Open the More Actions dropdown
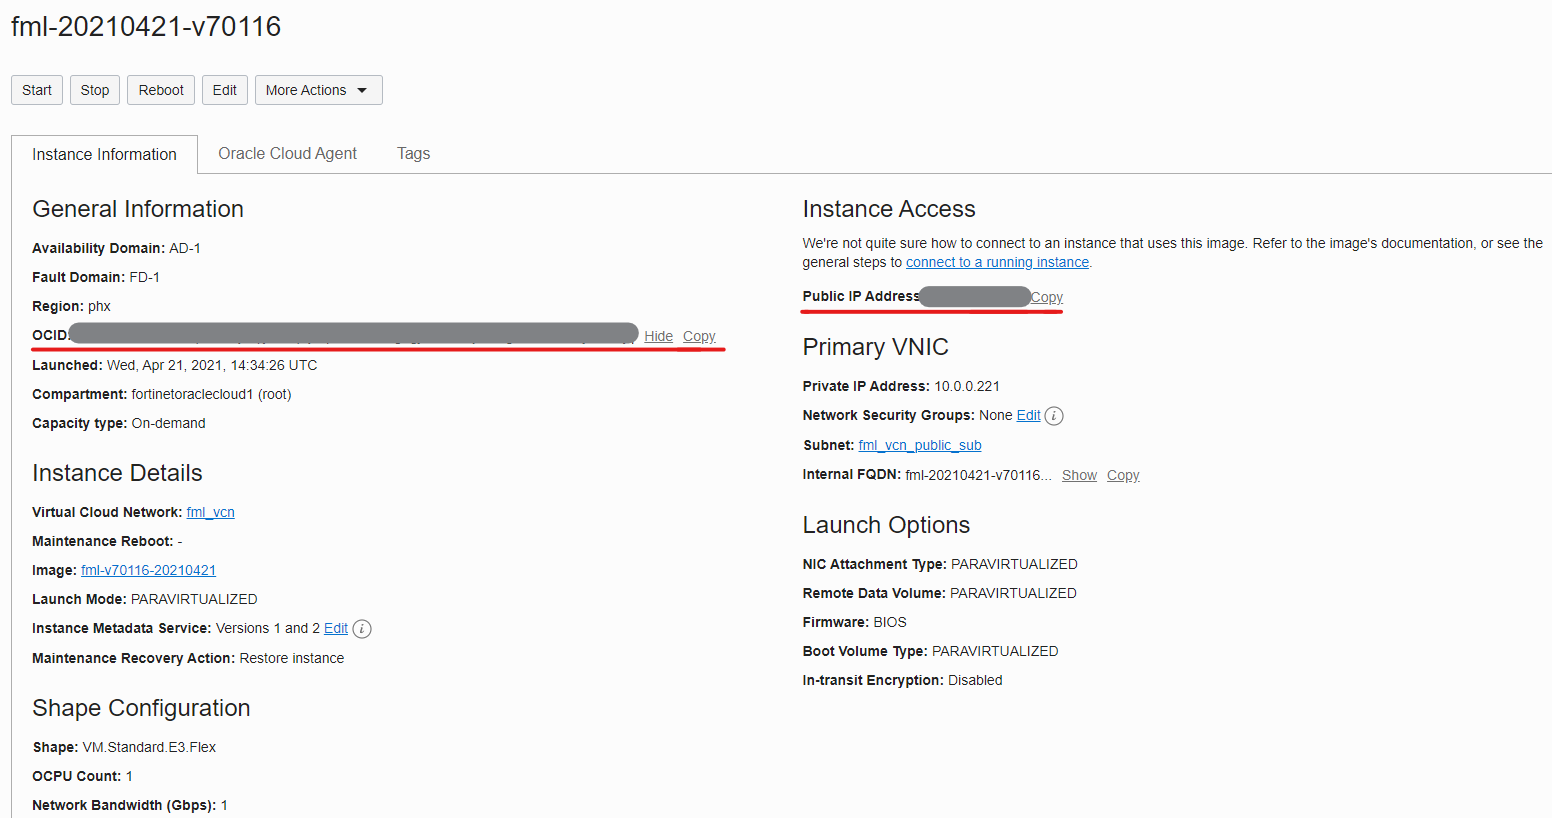Screen dimensions: 1552x818 [318, 90]
